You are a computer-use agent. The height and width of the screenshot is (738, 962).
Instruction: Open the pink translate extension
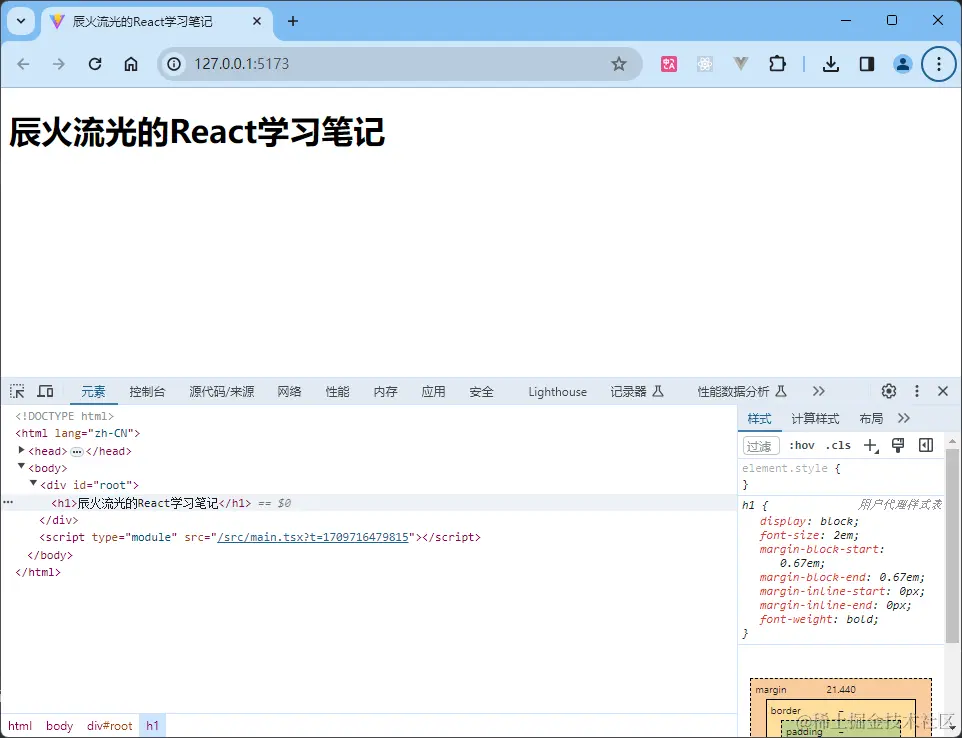point(669,64)
